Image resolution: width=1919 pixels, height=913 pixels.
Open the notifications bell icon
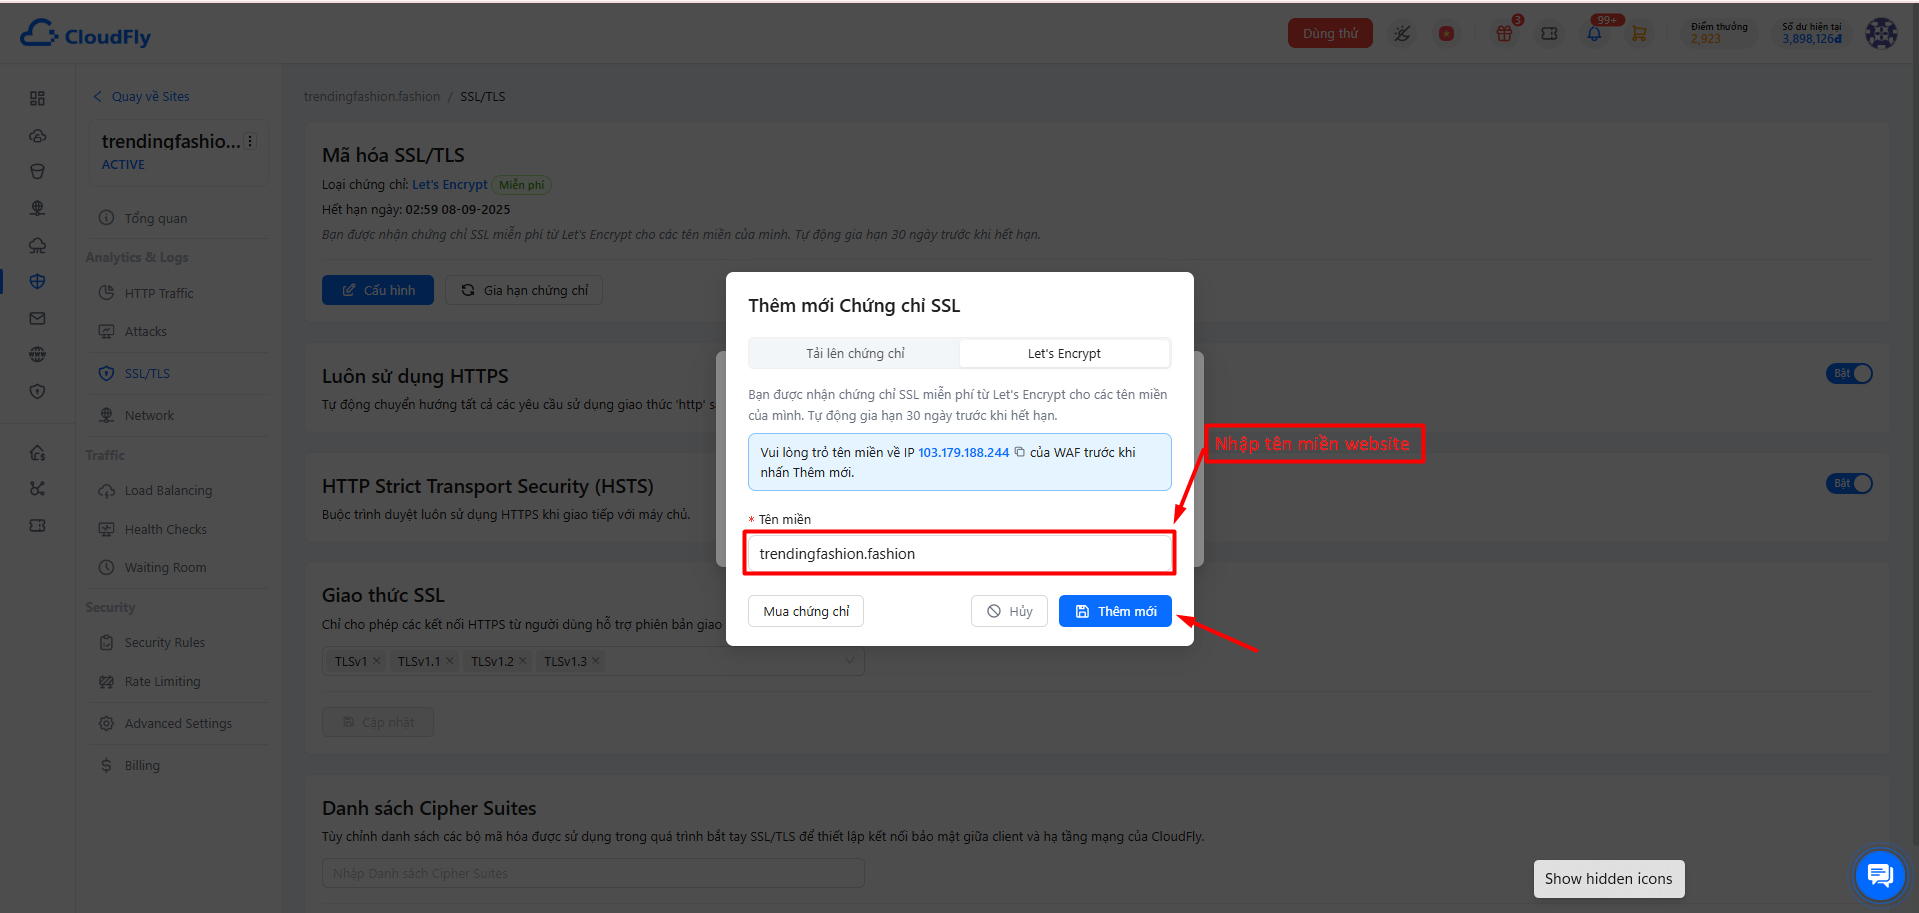[1594, 34]
